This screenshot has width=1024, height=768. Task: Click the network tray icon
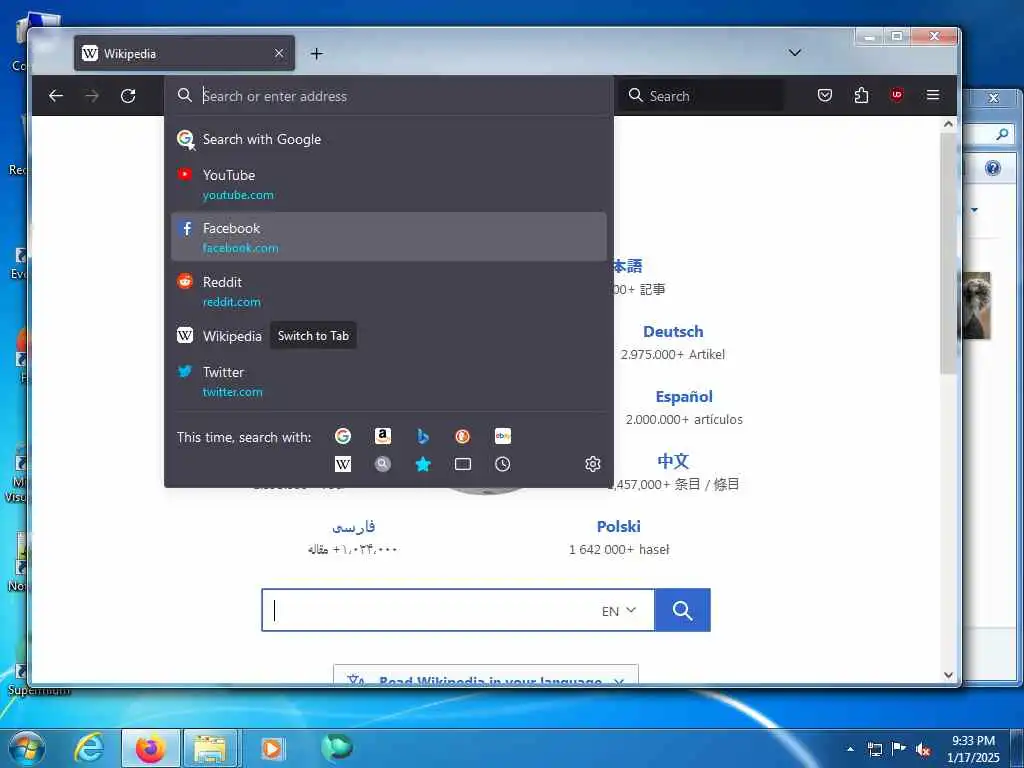pos(875,749)
